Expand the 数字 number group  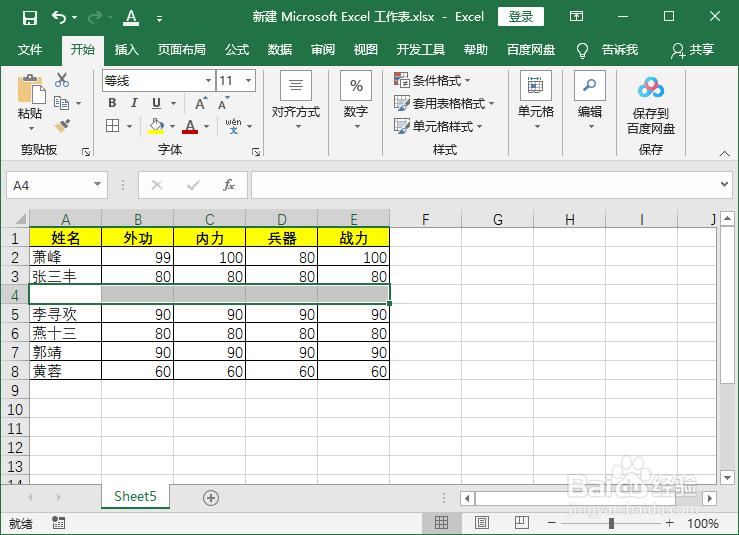356,100
